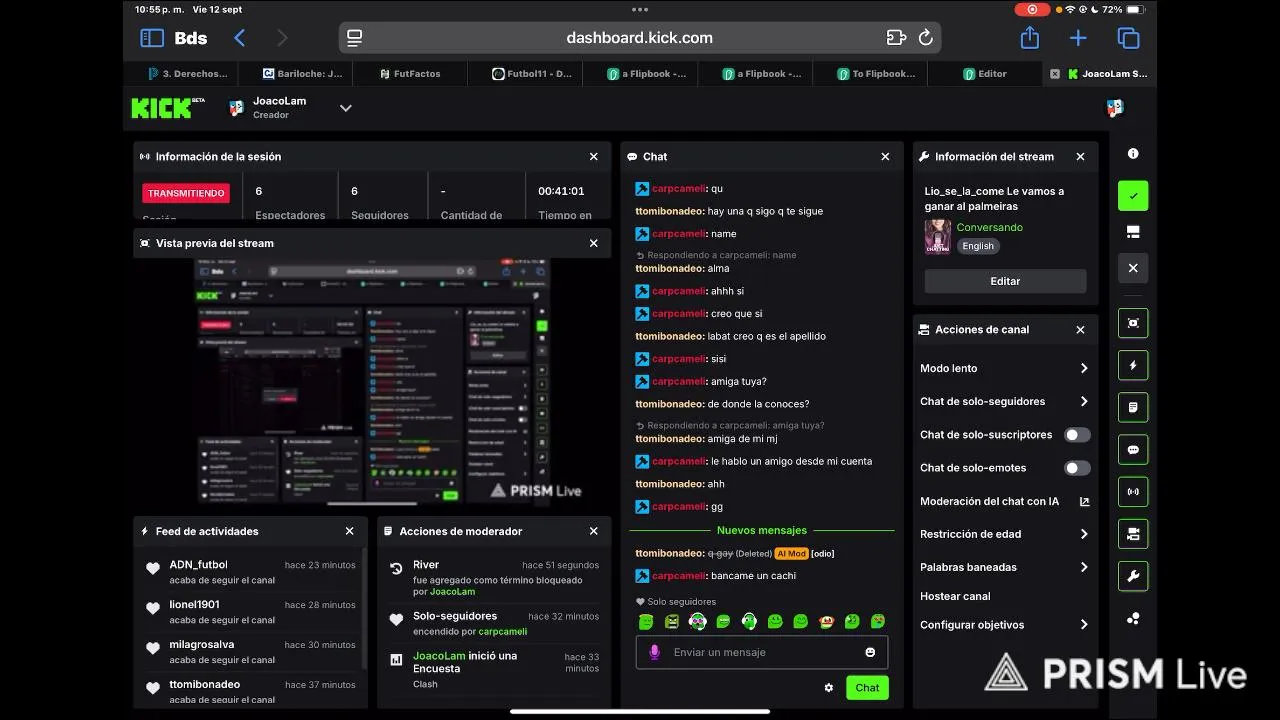The height and width of the screenshot is (720, 1280).
Task: Click the stream category thumbnail image
Action: 938,237
